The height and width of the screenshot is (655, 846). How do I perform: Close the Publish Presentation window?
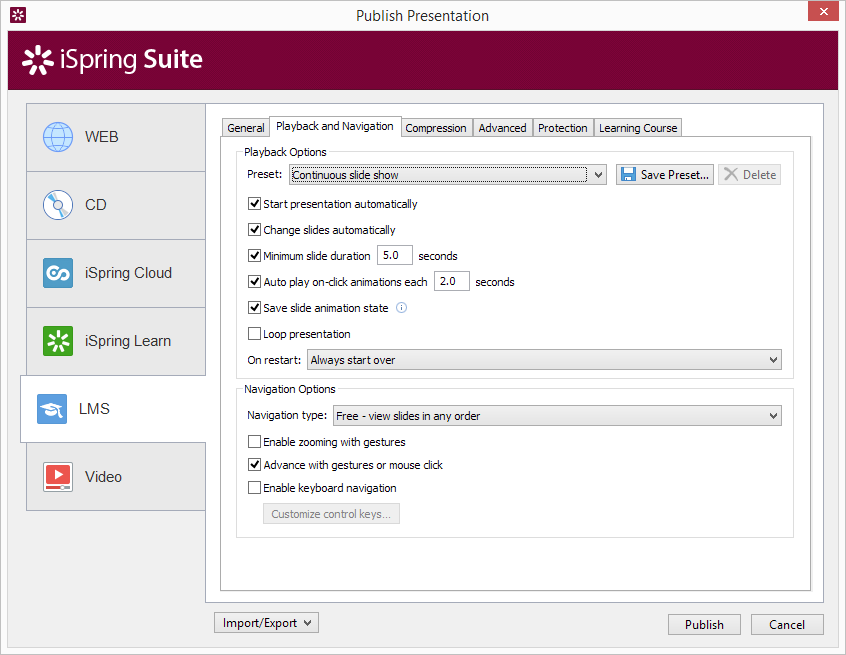click(823, 11)
